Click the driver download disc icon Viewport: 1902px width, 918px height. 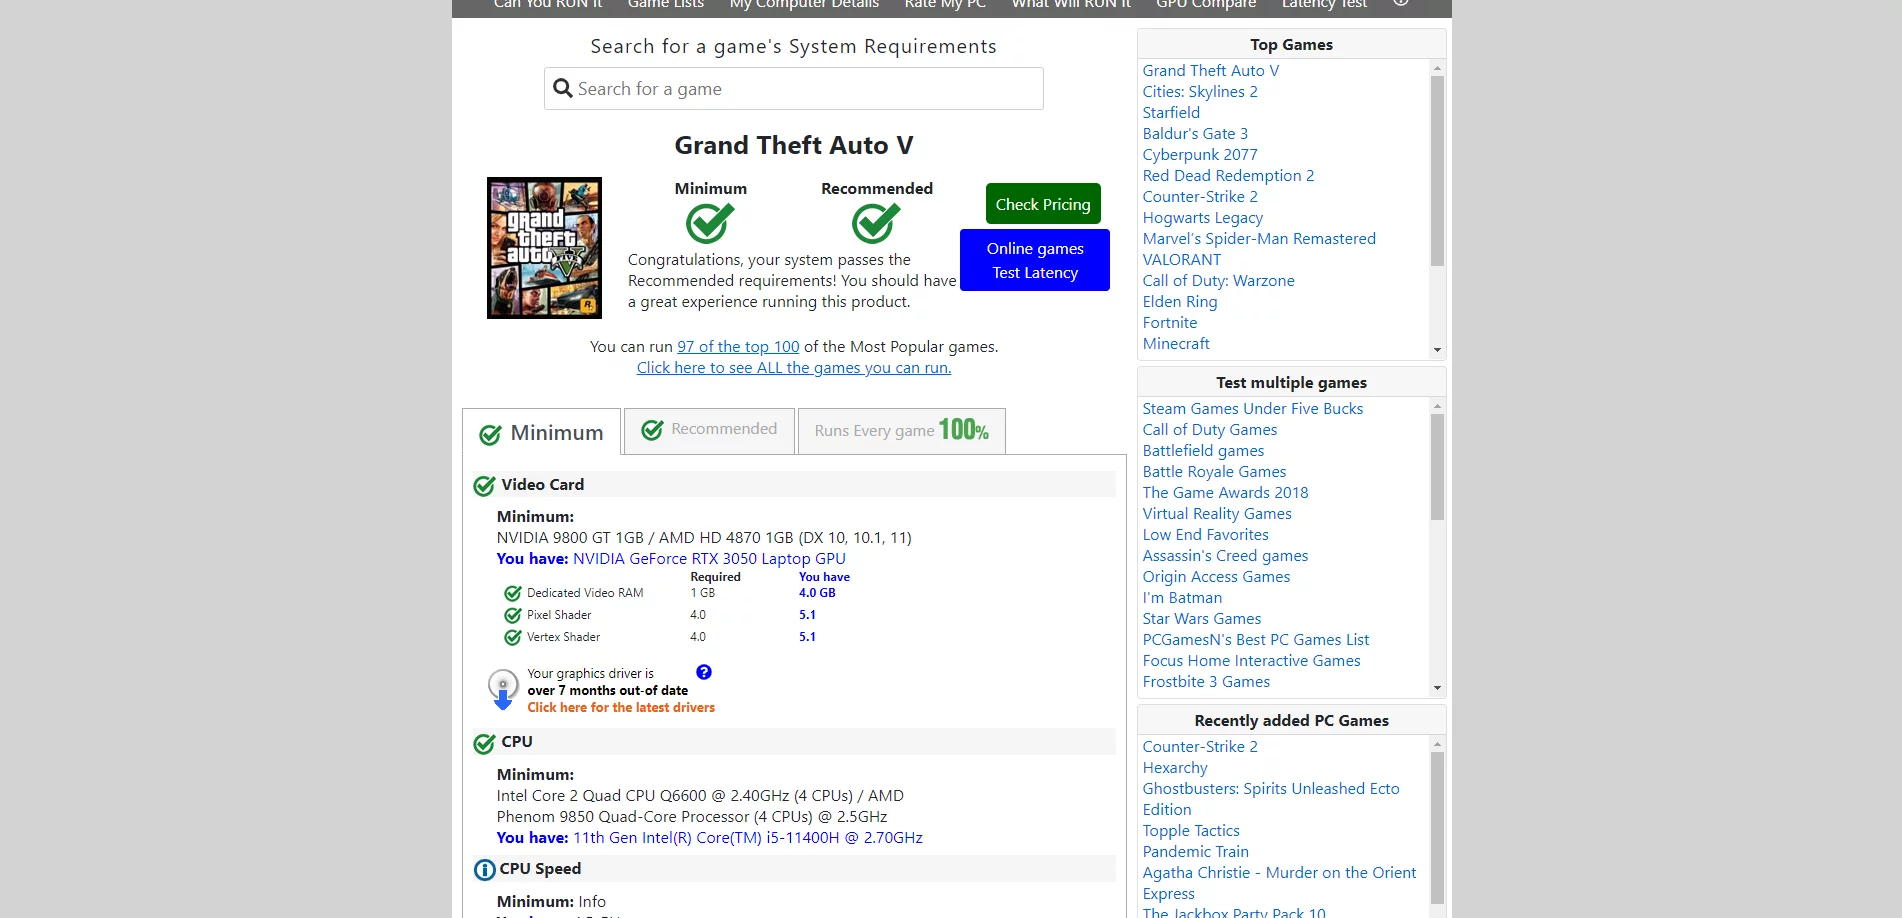point(503,690)
